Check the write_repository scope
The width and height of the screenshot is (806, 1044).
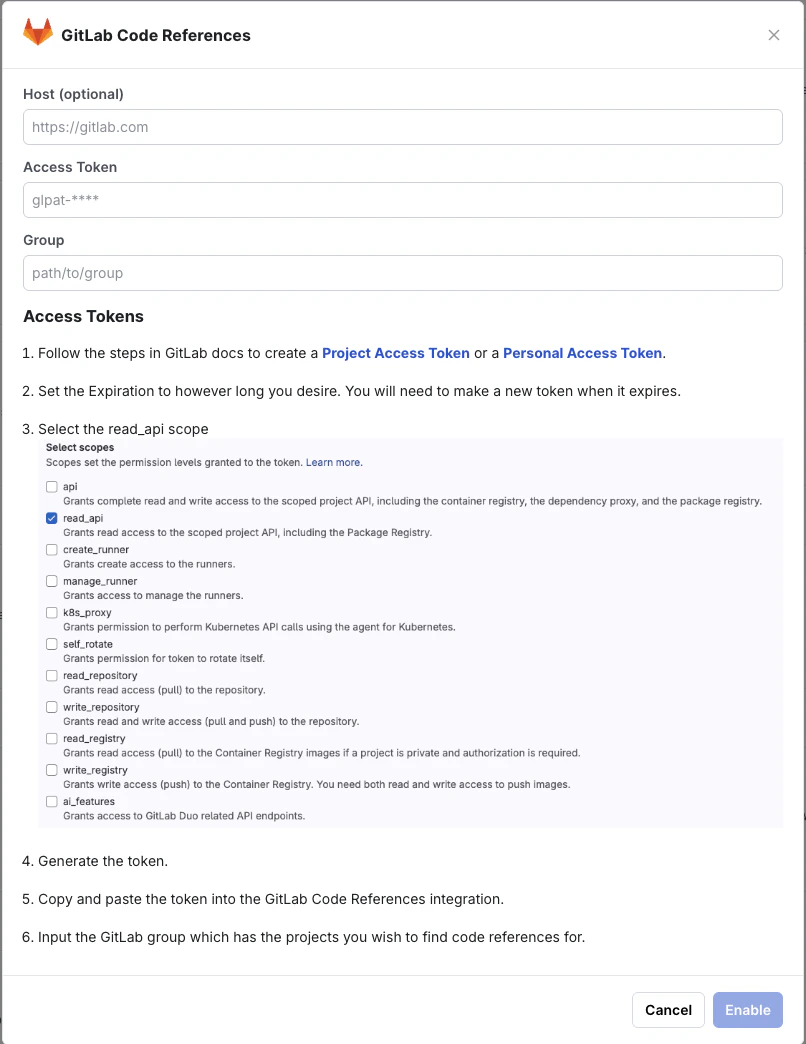tap(51, 706)
